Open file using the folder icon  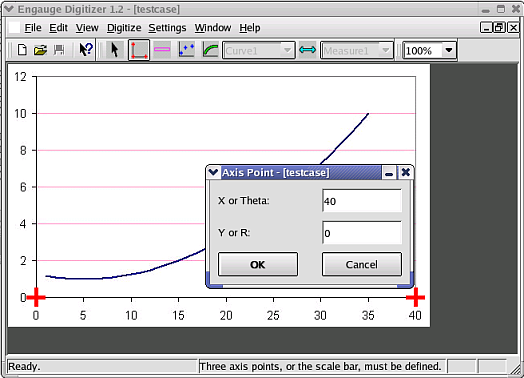pyautogui.click(x=40, y=50)
